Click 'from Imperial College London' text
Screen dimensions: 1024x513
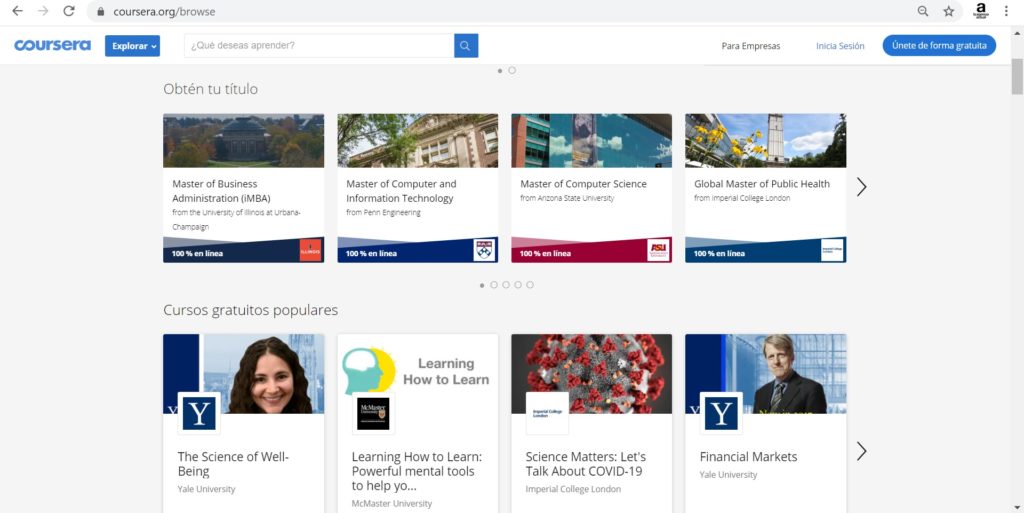[x=742, y=198]
